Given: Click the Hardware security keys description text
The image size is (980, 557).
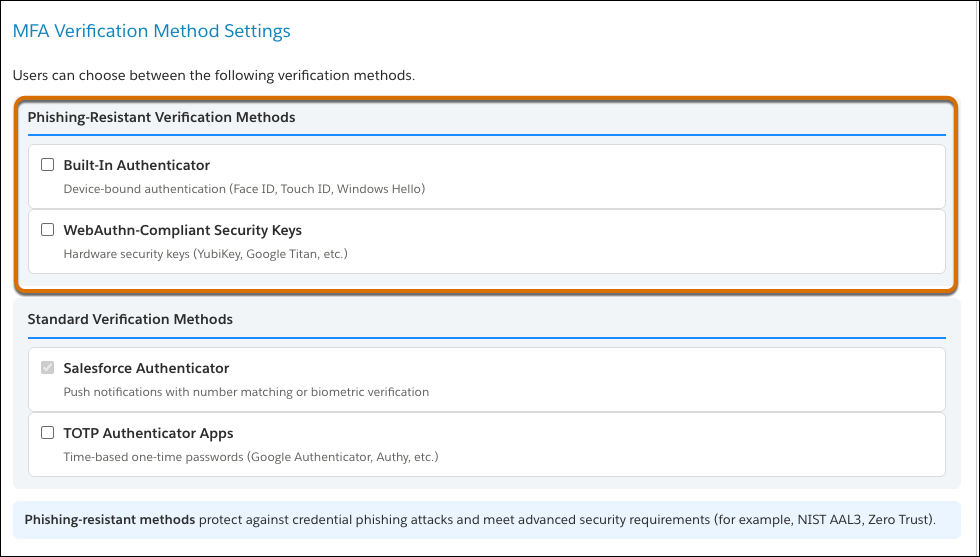Looking at the screenshot, I should [x=206, y=254].
